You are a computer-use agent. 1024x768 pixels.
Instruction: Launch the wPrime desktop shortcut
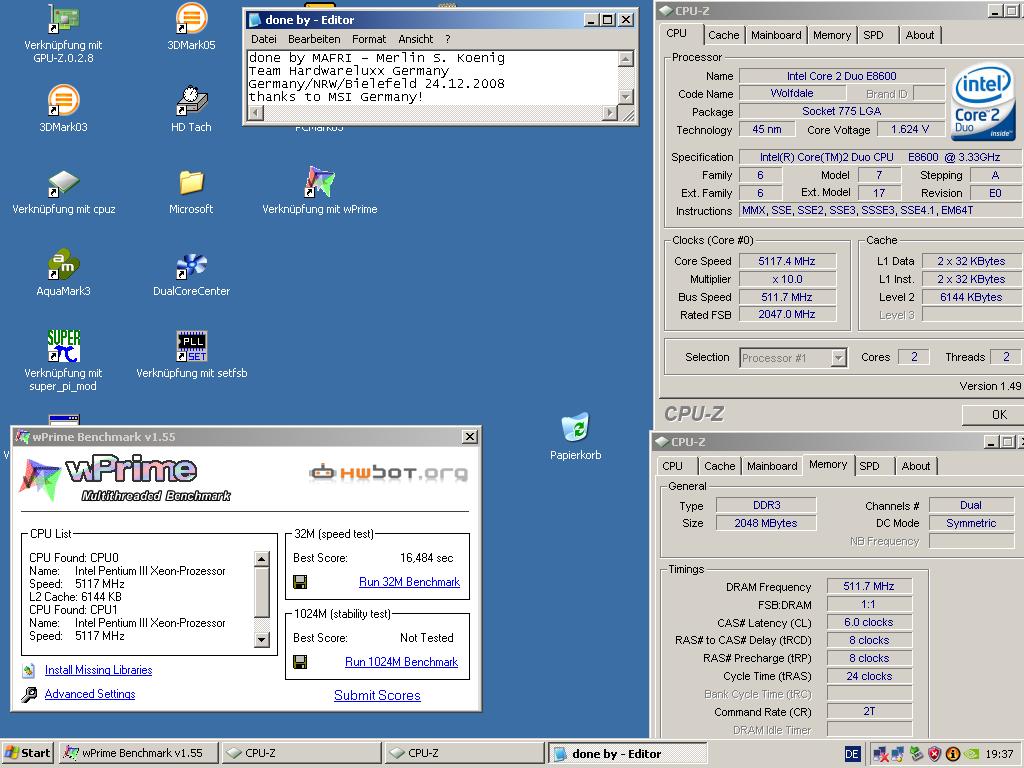[x=320, y=191]
